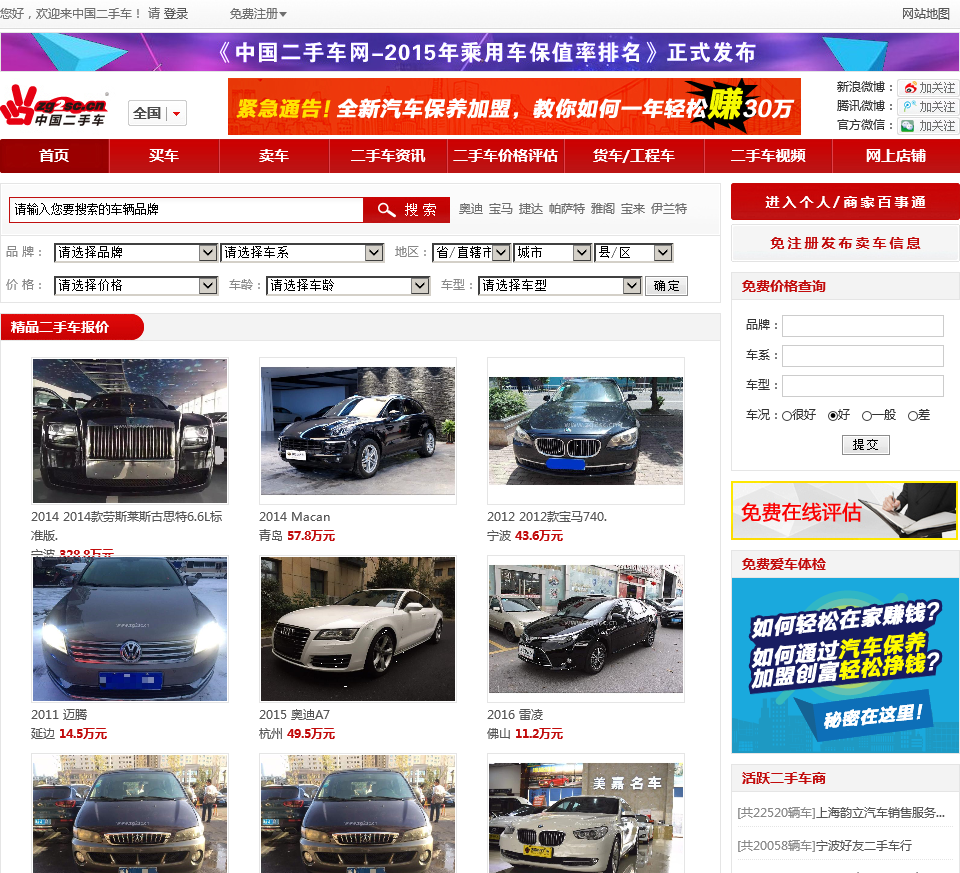Follow the official WeChat account icon

click(908, 126)
